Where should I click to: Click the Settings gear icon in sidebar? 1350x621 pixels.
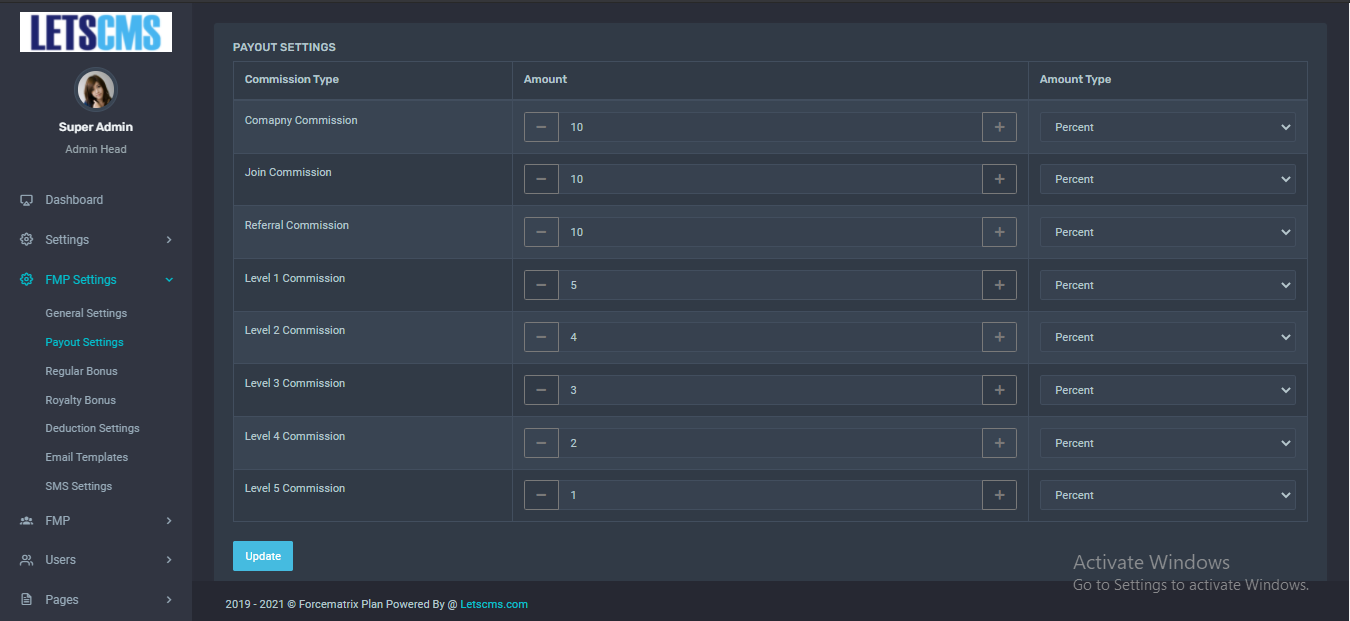[27, 240]
